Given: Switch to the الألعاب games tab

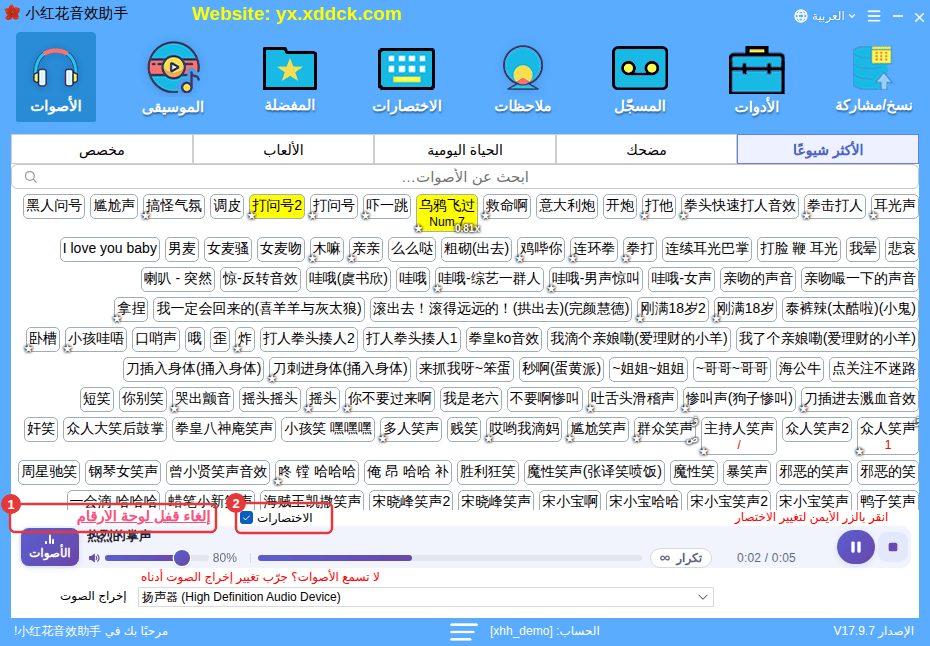Looking at the screenshot, I should tap(283, 149).
